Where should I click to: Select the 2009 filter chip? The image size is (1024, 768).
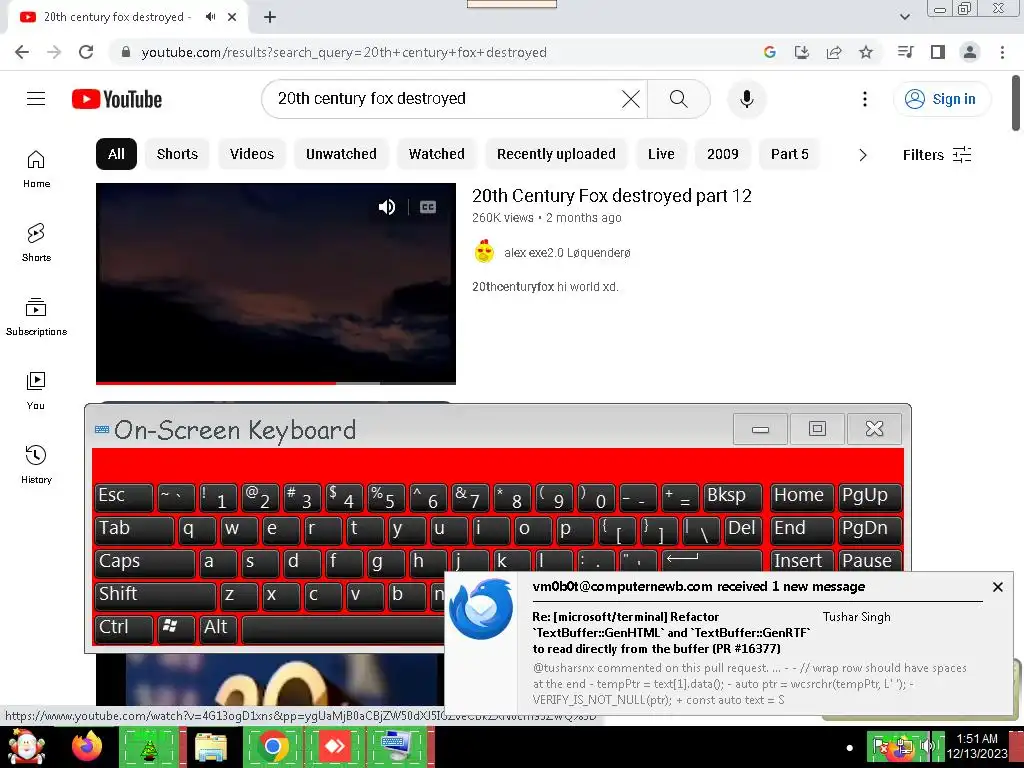click(x=722, y=154)
